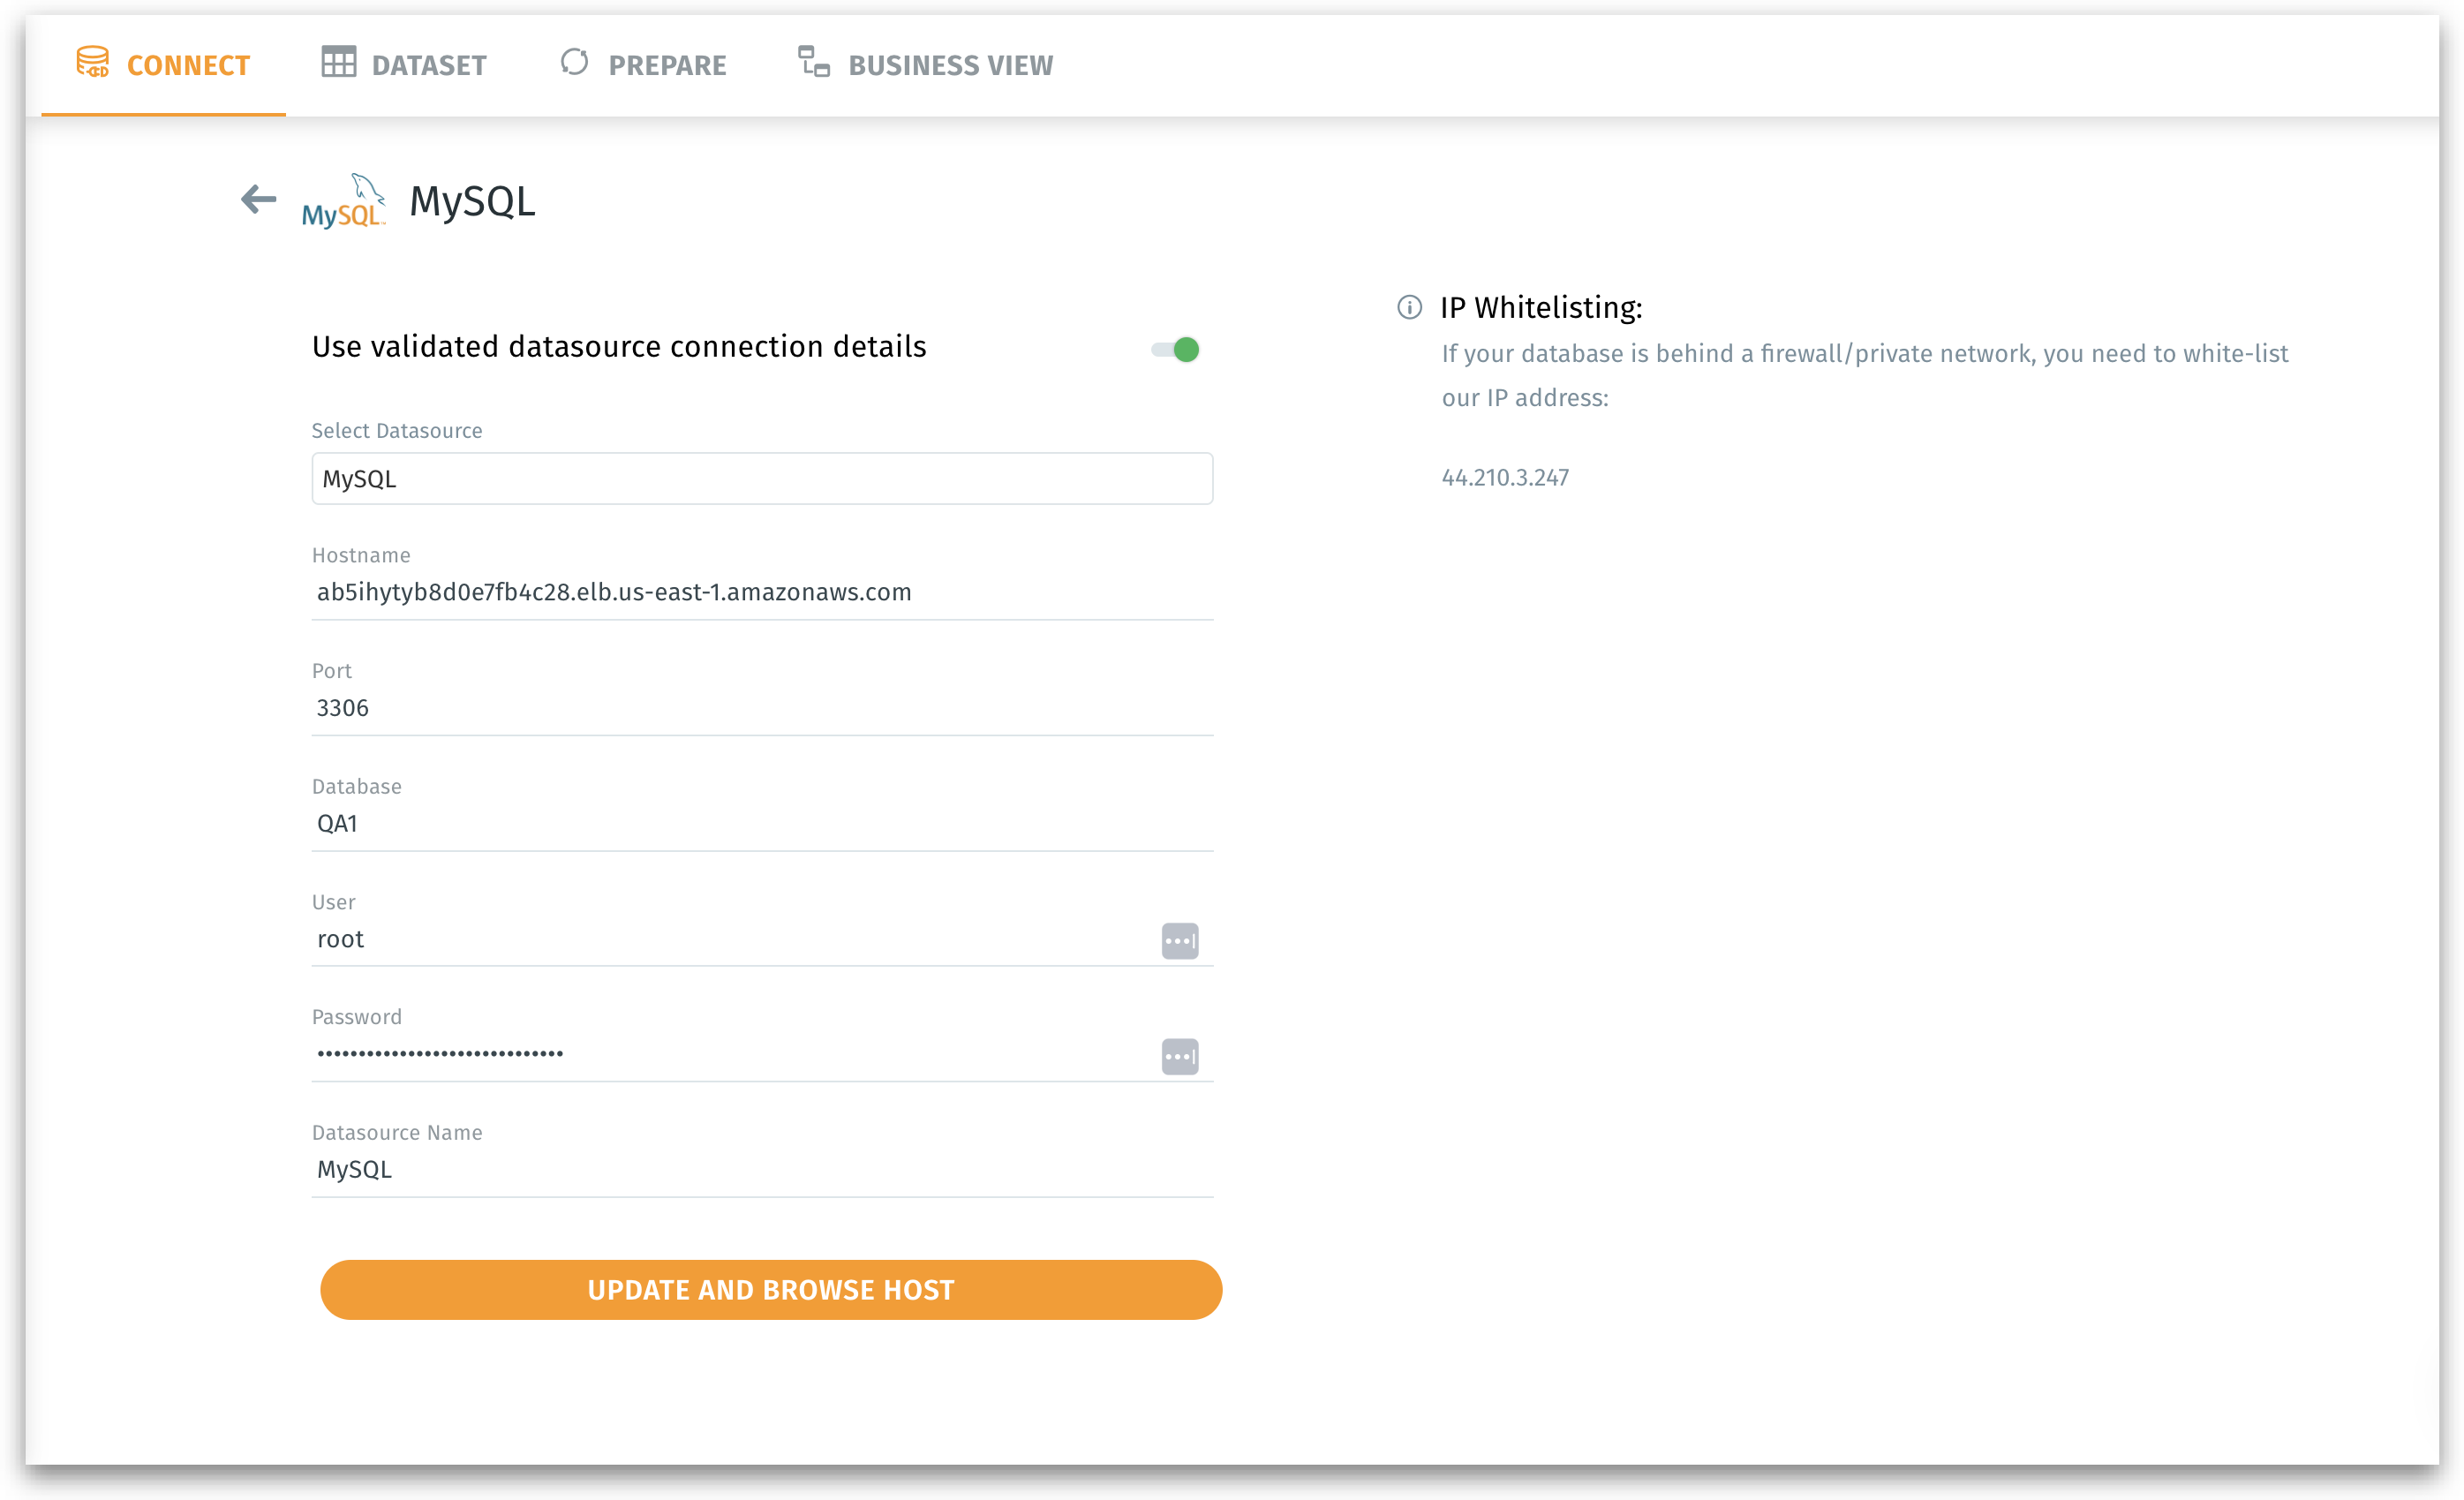Disable validated datasource connection details toggle
The image size is (2464, 1500).
pyautogui.click(x=1175, y=350)
